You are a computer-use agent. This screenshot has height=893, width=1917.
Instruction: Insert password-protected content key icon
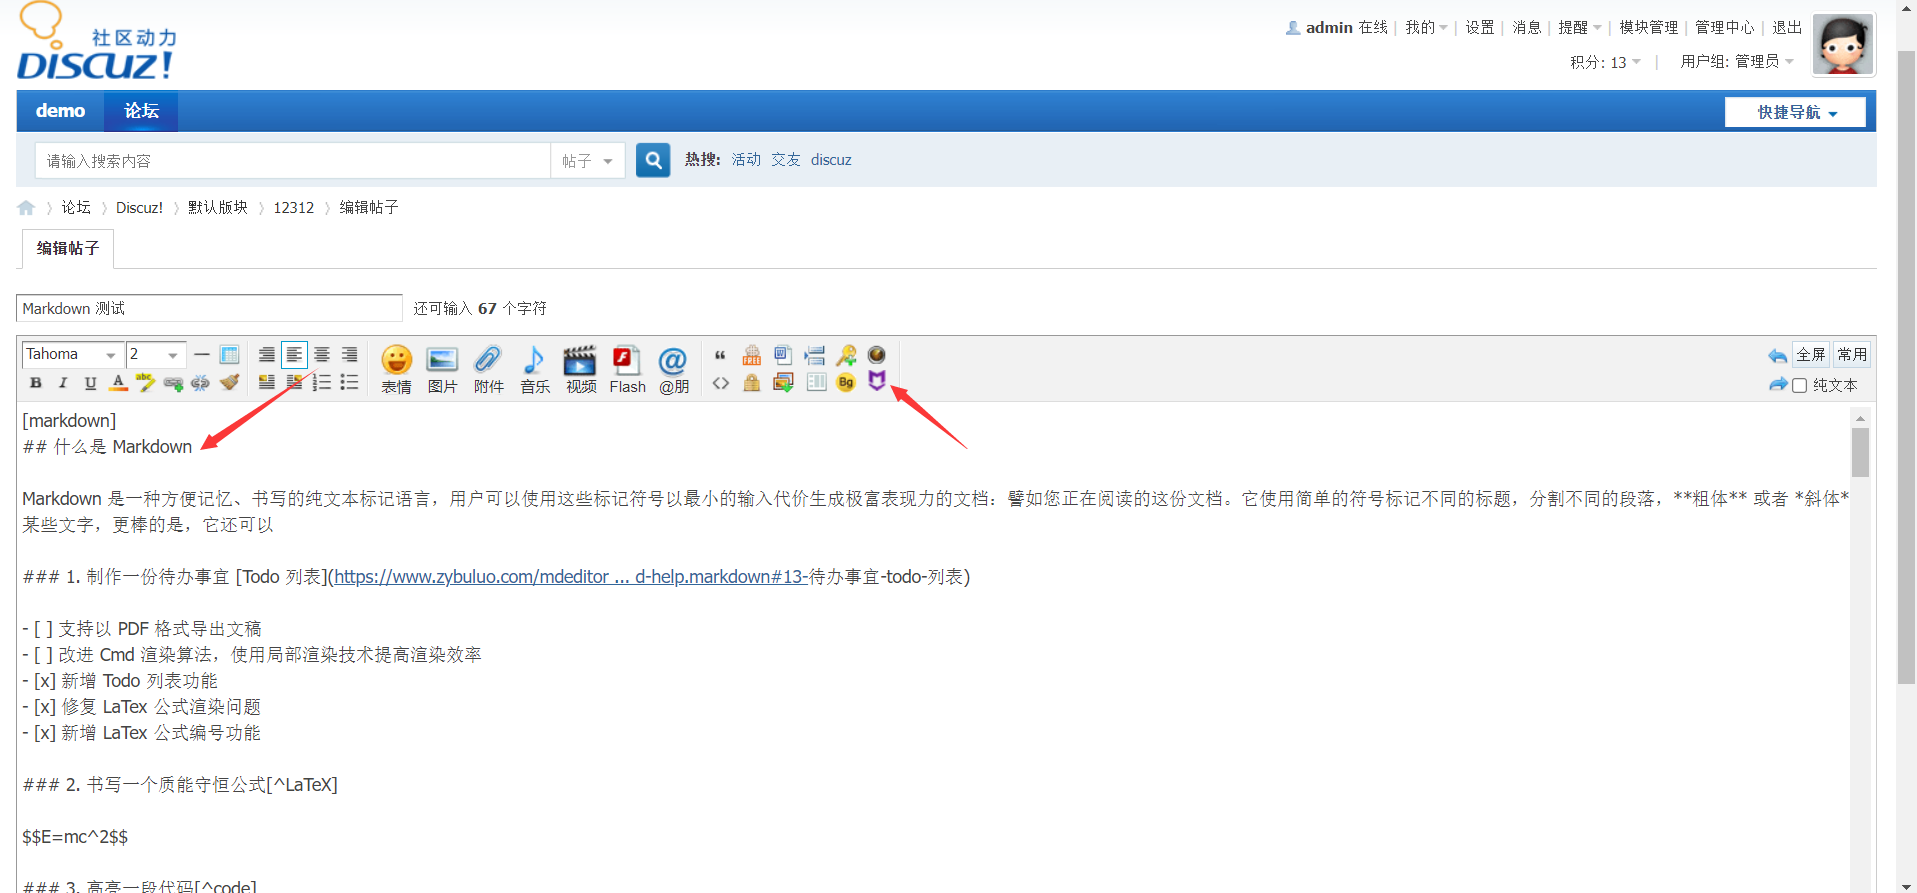[846, 355]
